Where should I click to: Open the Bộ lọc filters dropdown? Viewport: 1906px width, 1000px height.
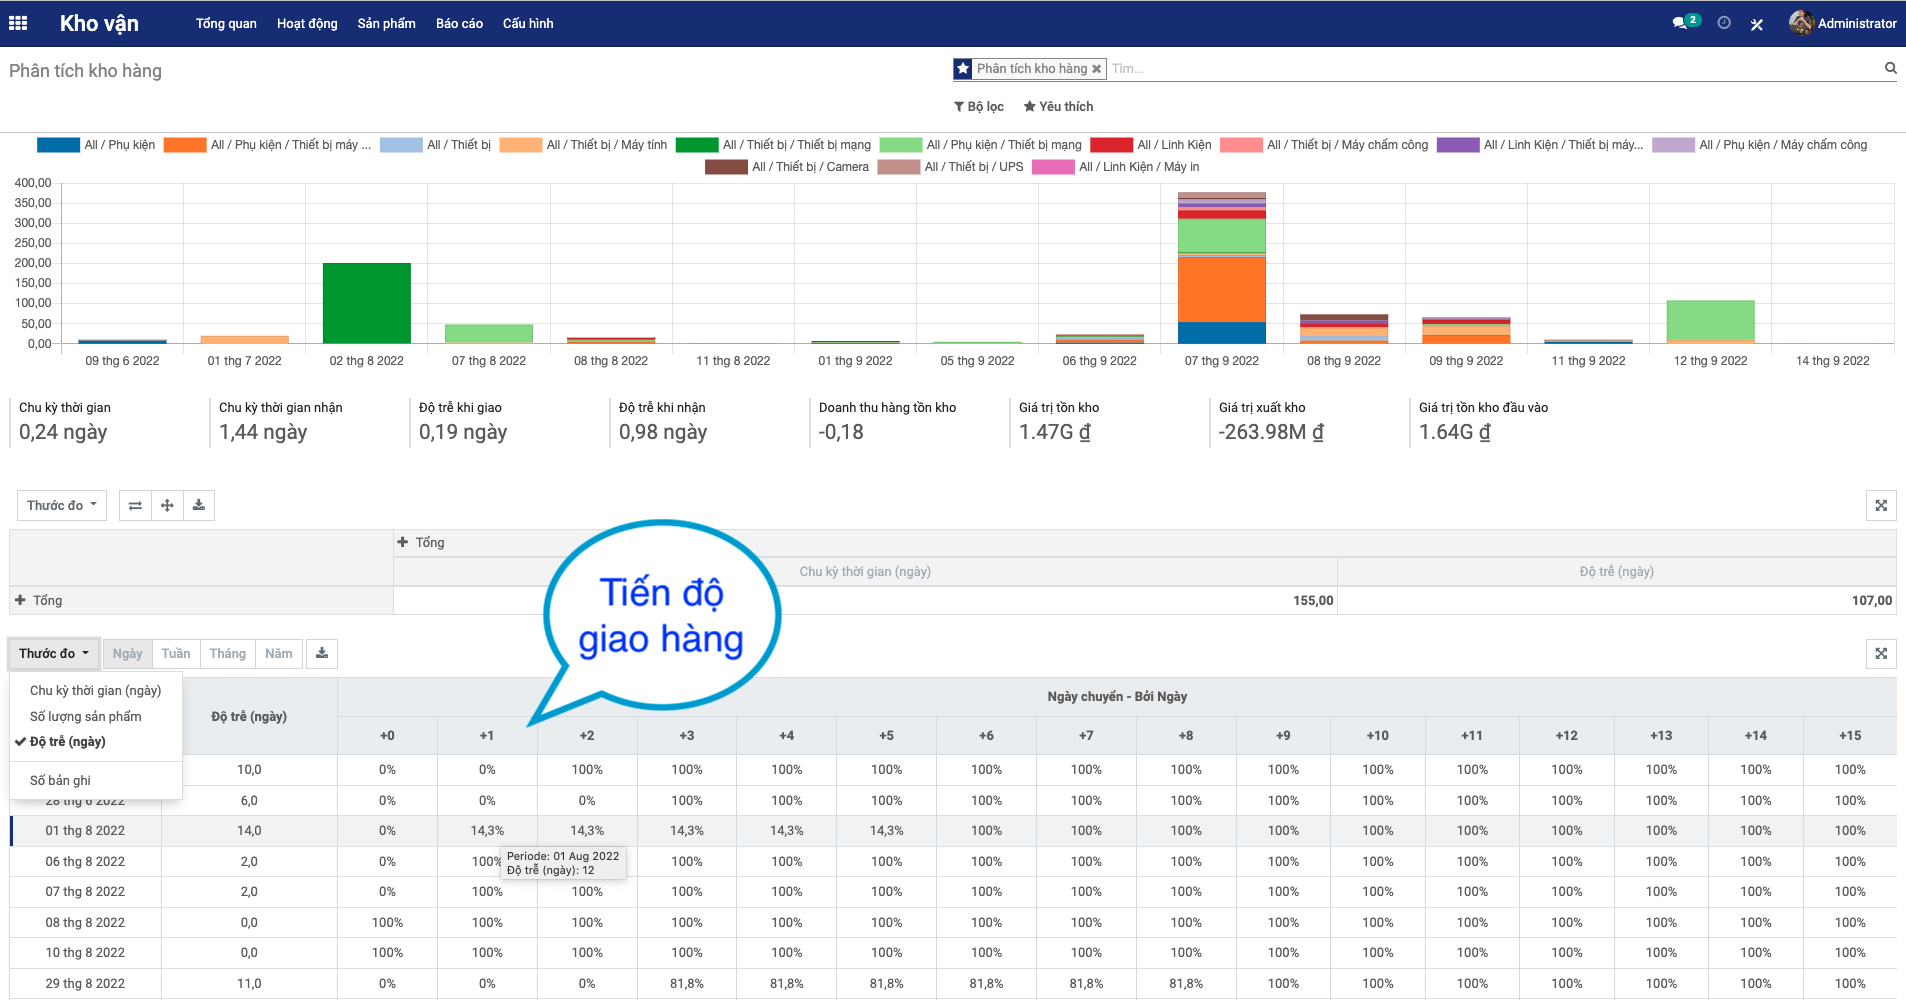[979, 106]
